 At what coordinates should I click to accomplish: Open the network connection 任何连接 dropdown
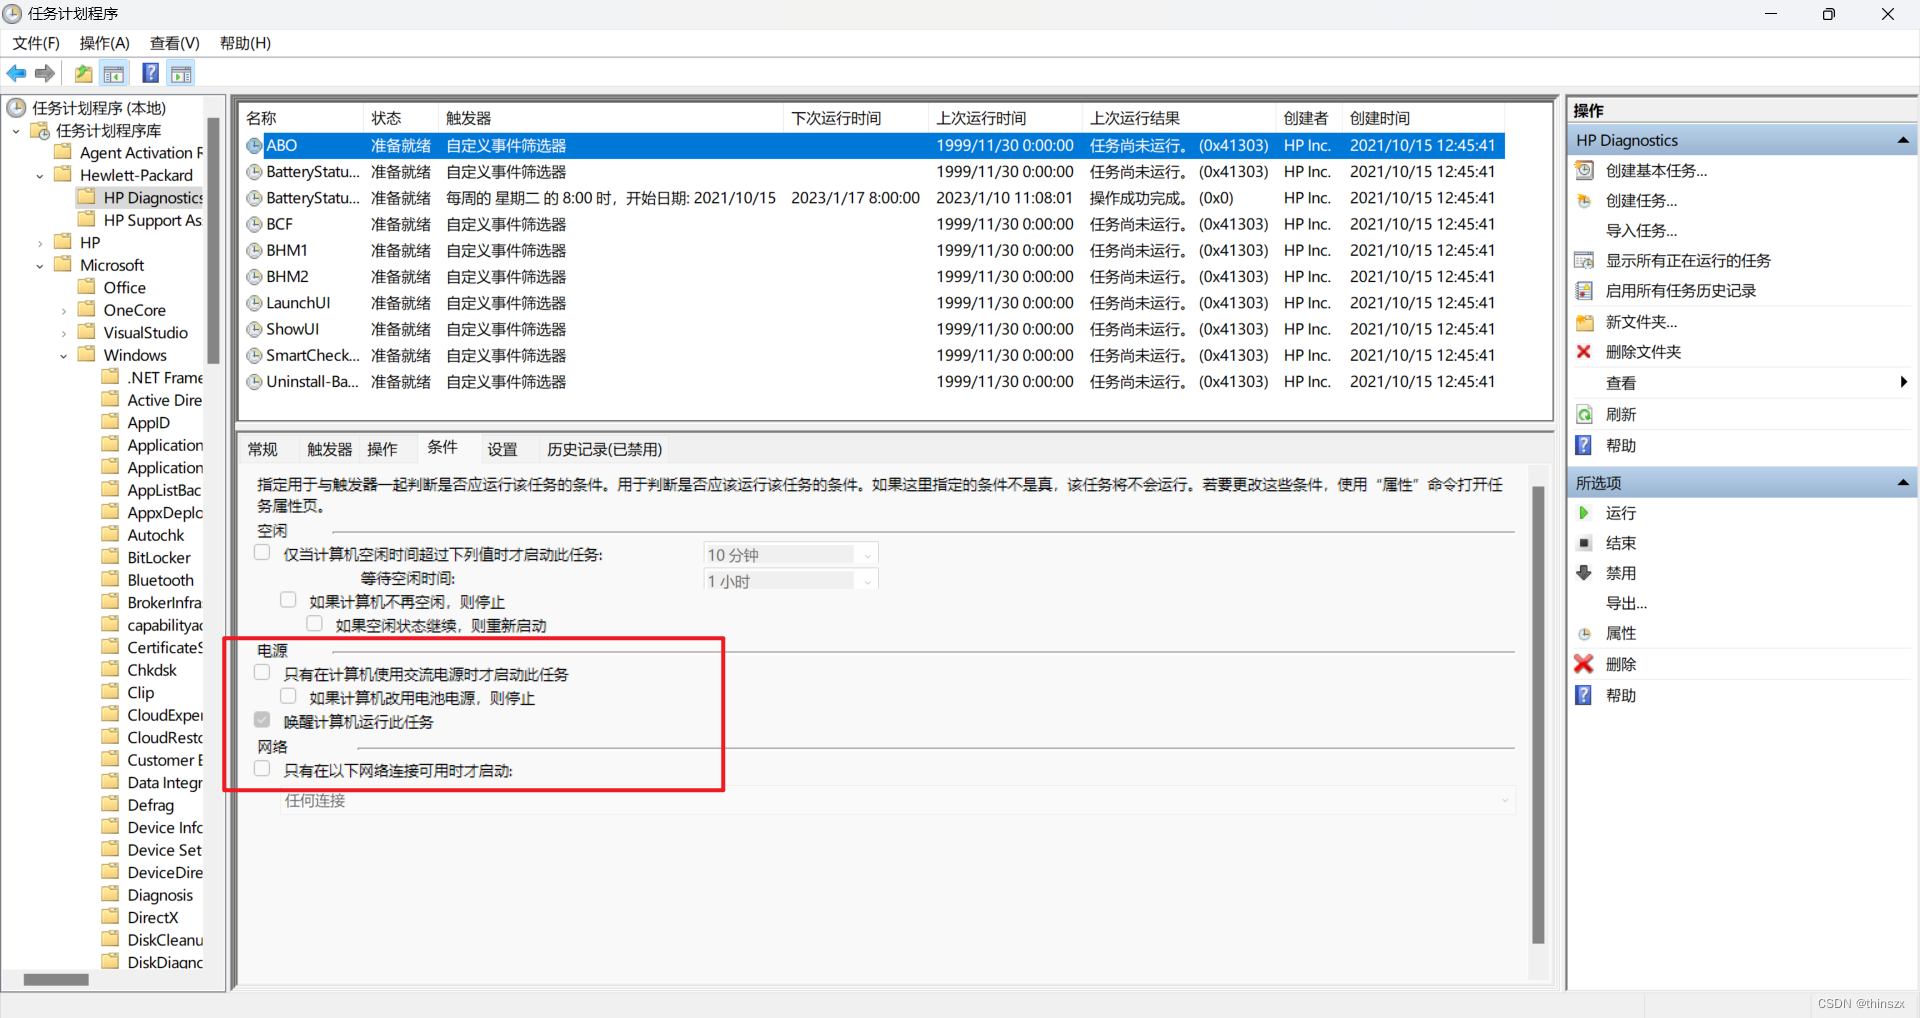tap(897, 800)
